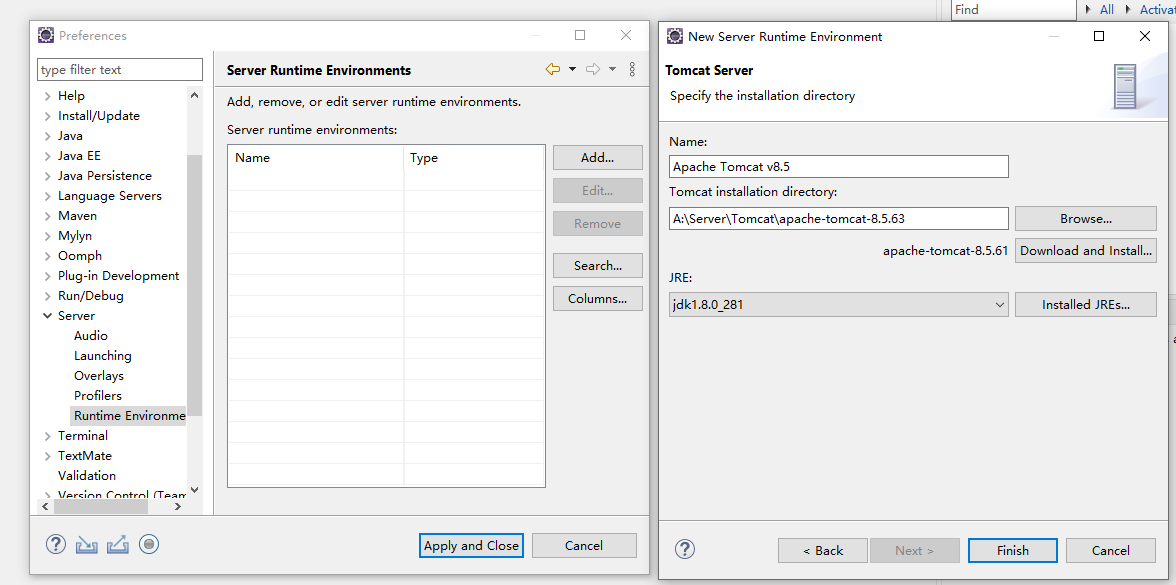Toggle the Oomph preference recorder icon
Image resolution: width=1176 pixels, height=585 pixels.
[149, 544]
